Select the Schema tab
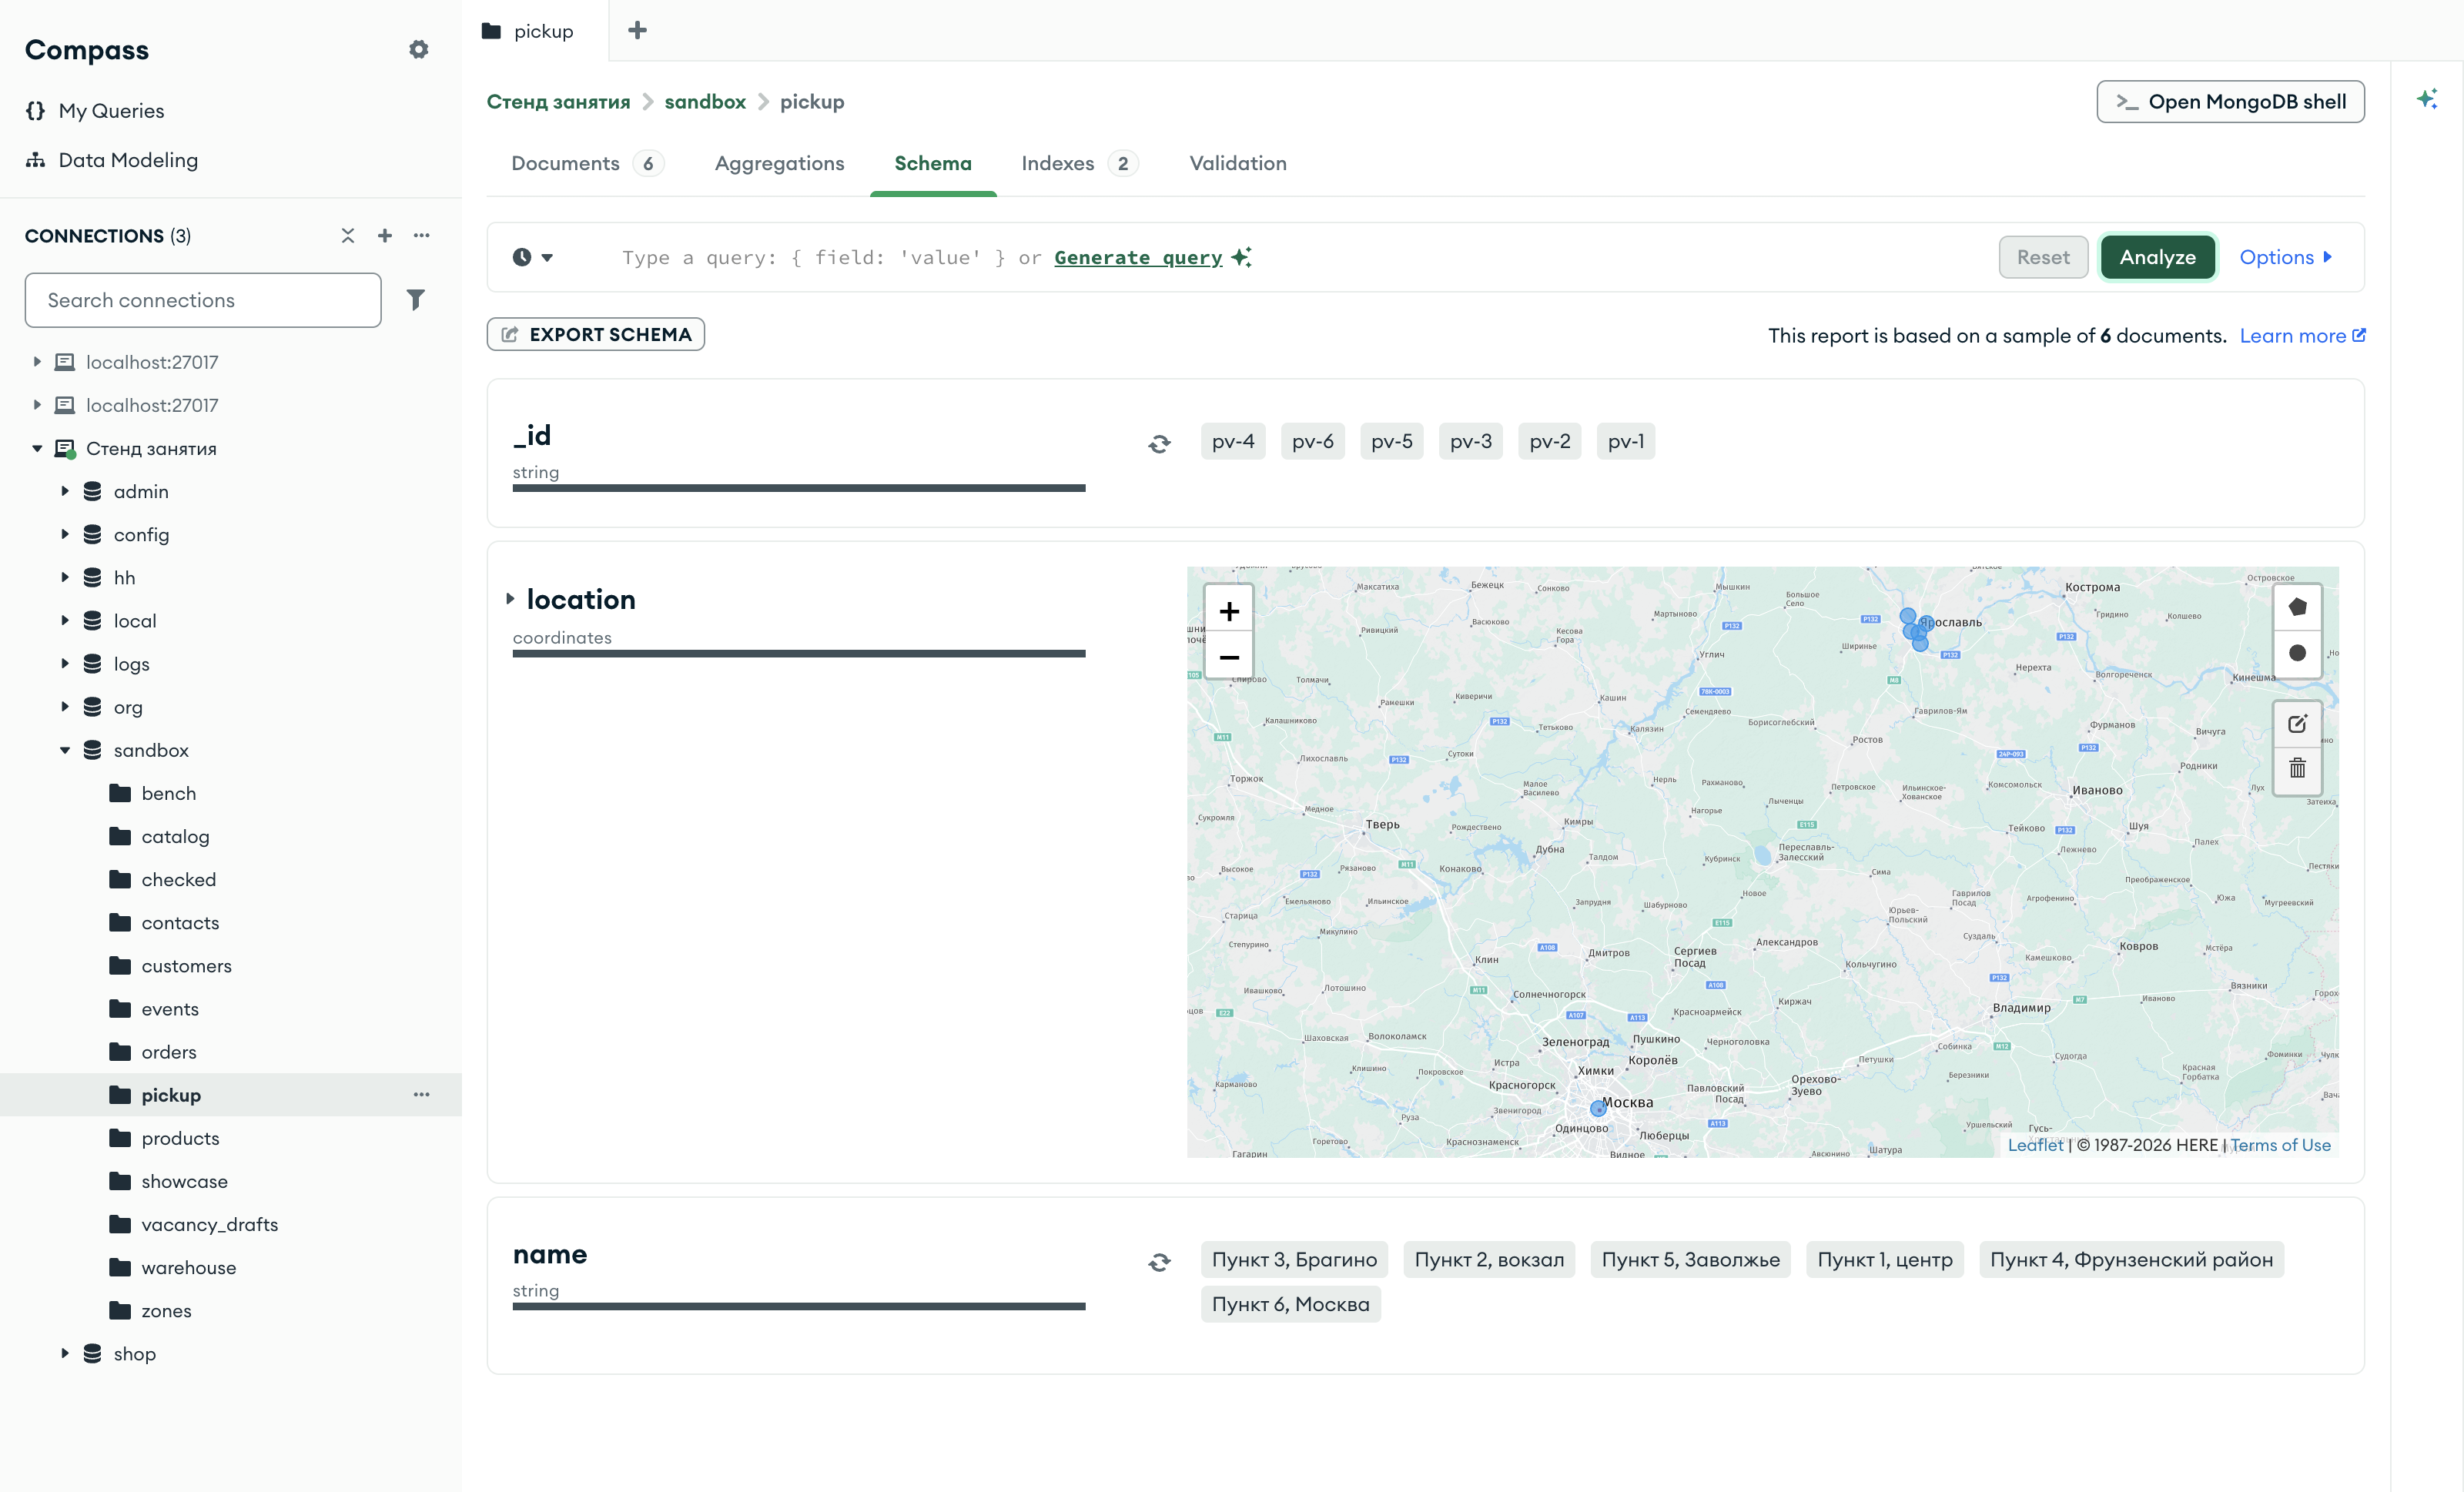The height and width of the screenshot is (1492, 2464). 932,163
